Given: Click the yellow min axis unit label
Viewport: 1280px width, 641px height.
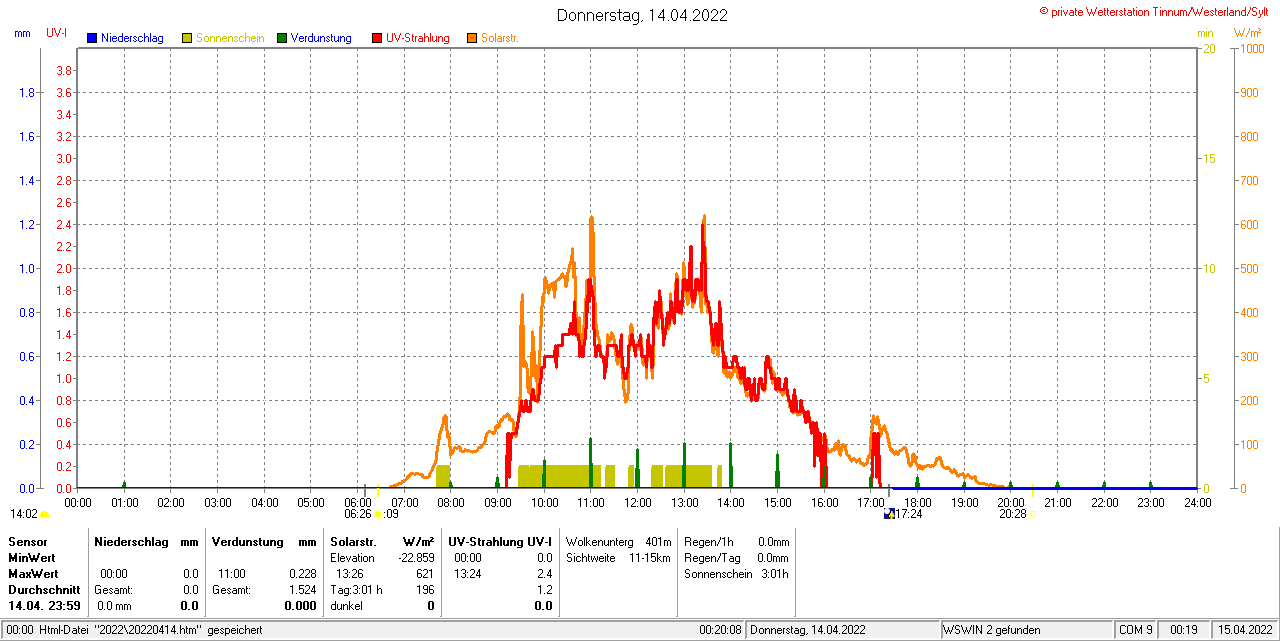Looking at the screenshot, I should pos(1205,33).
